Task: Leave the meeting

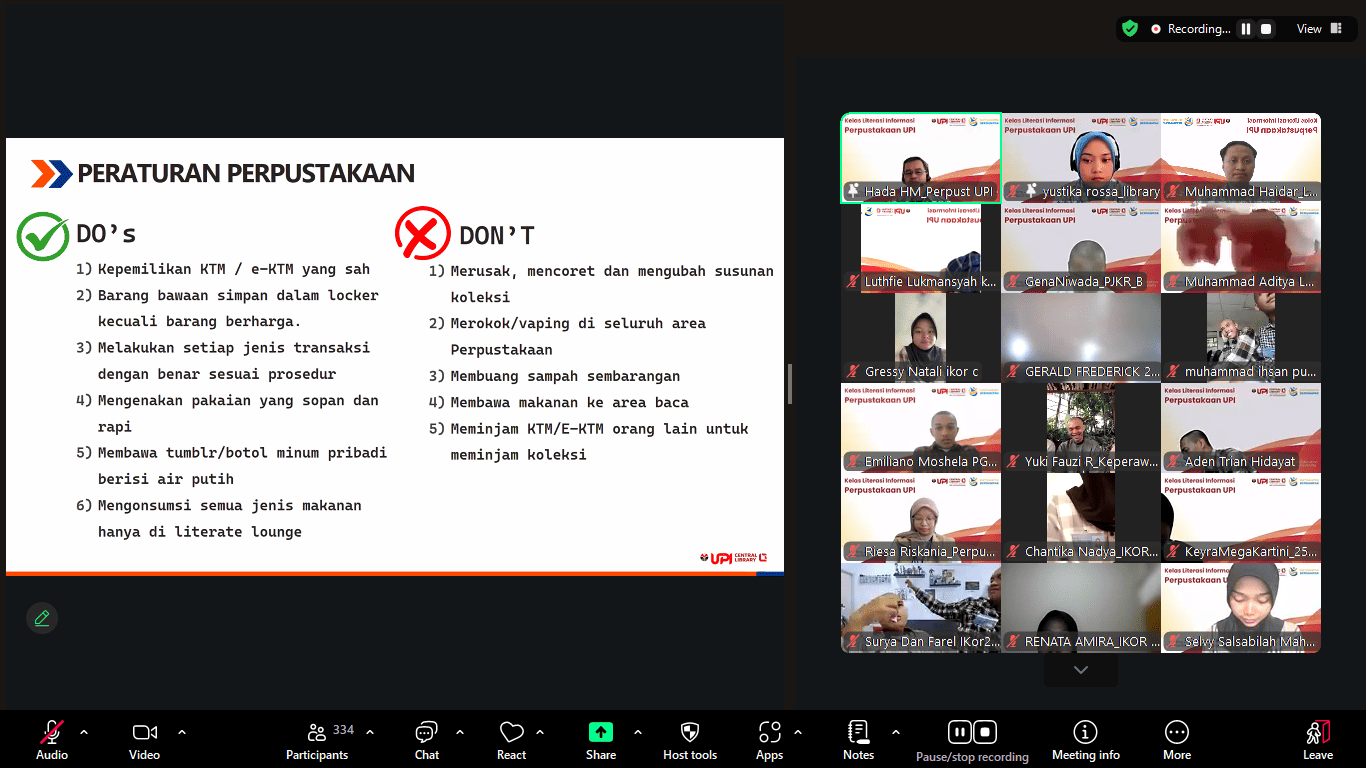Action: click(1317, 740)
